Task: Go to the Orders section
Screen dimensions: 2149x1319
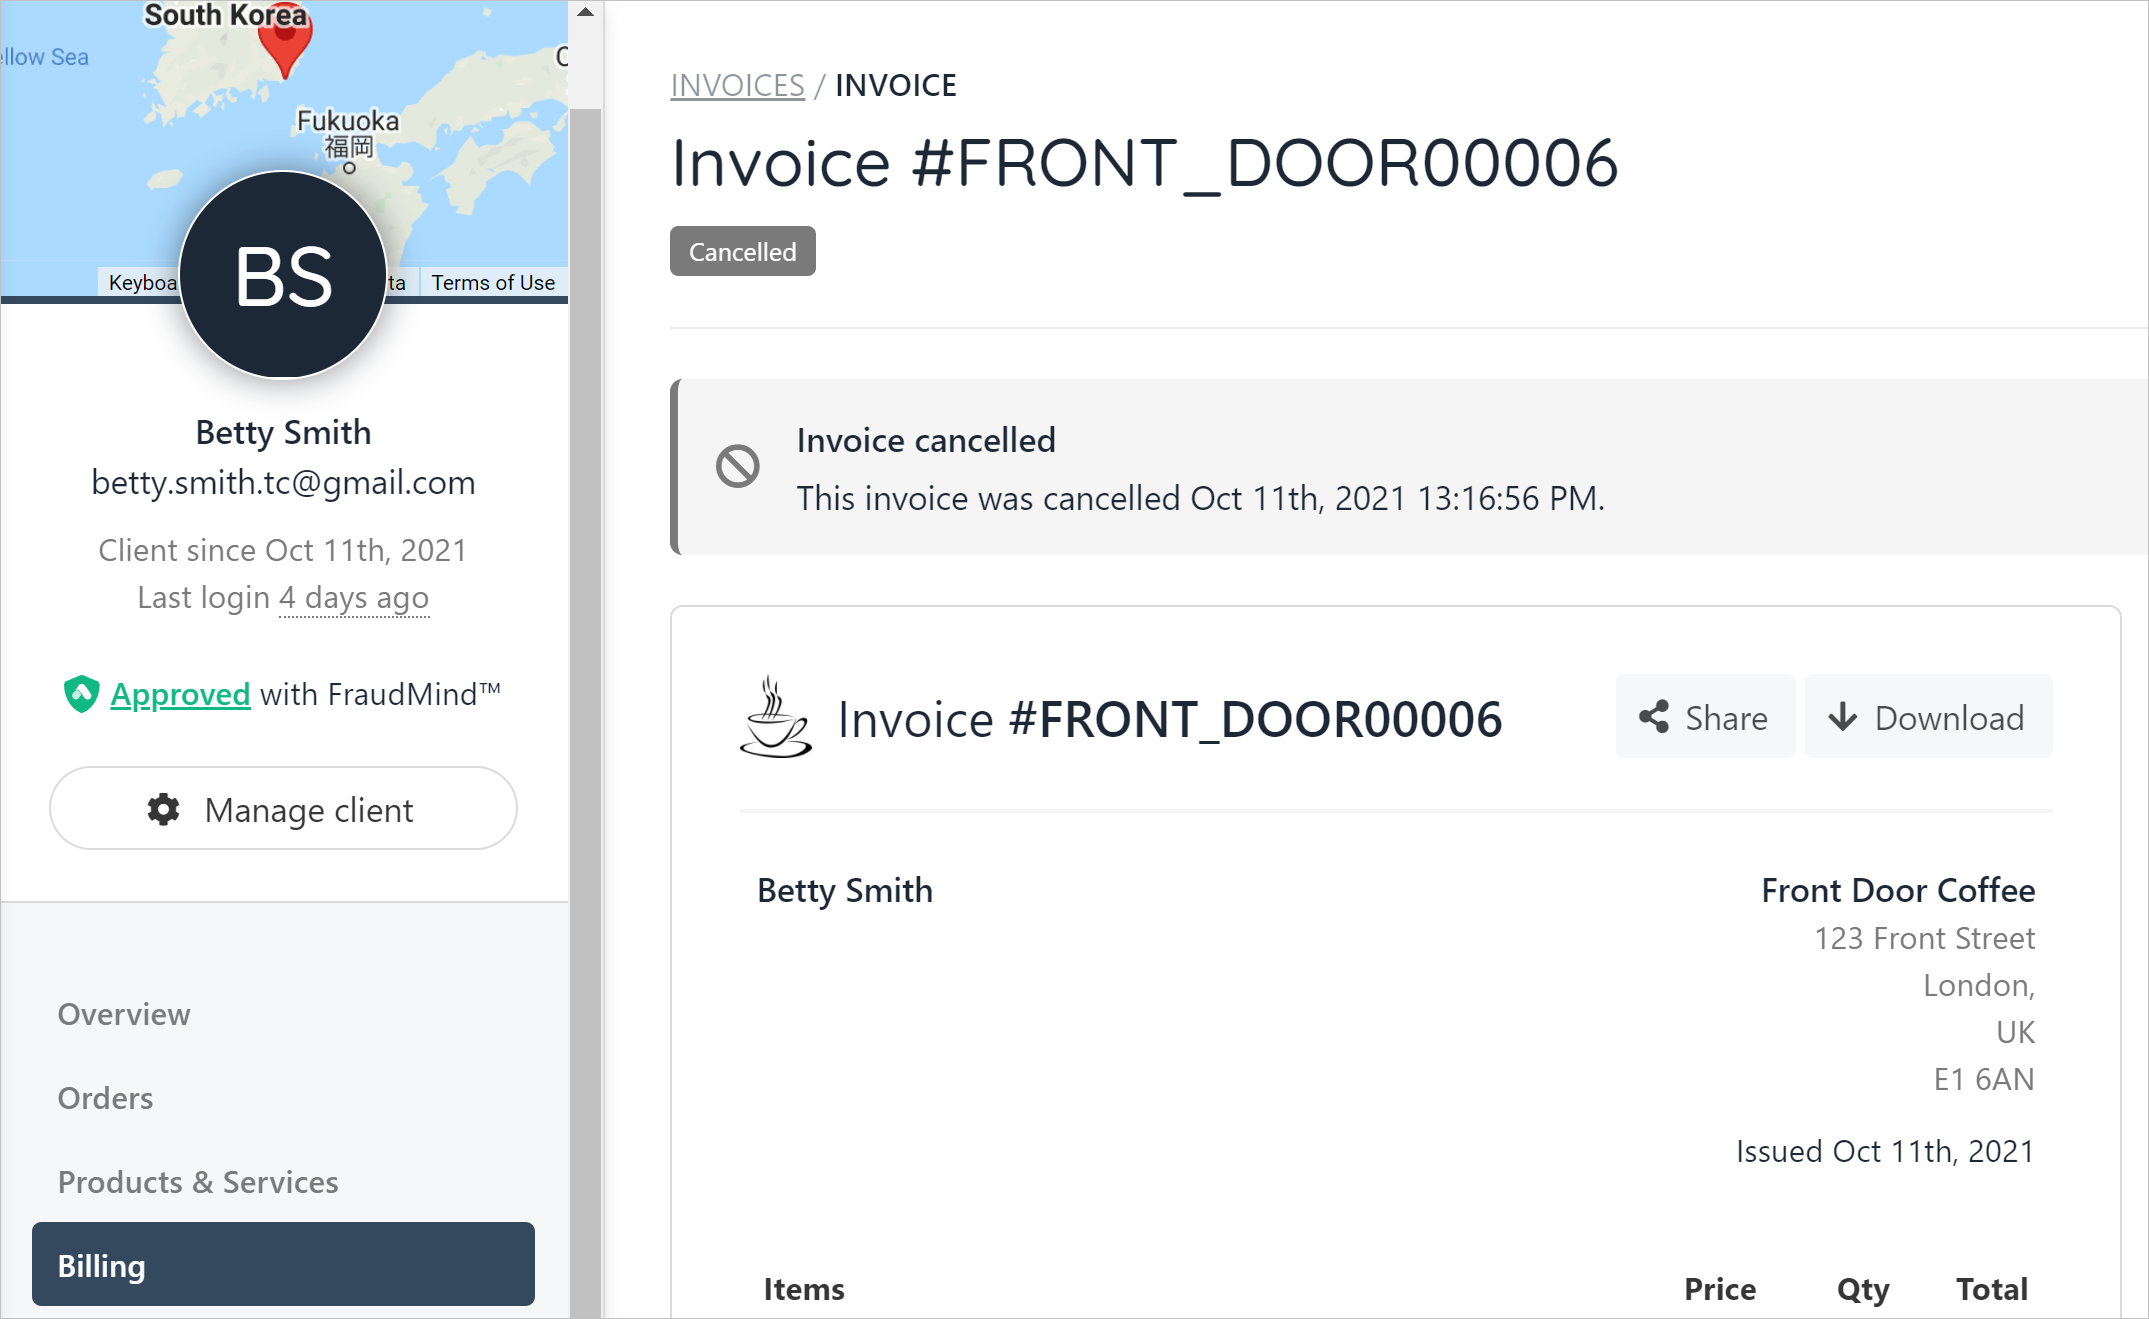Action: [x=105, y=1098]
